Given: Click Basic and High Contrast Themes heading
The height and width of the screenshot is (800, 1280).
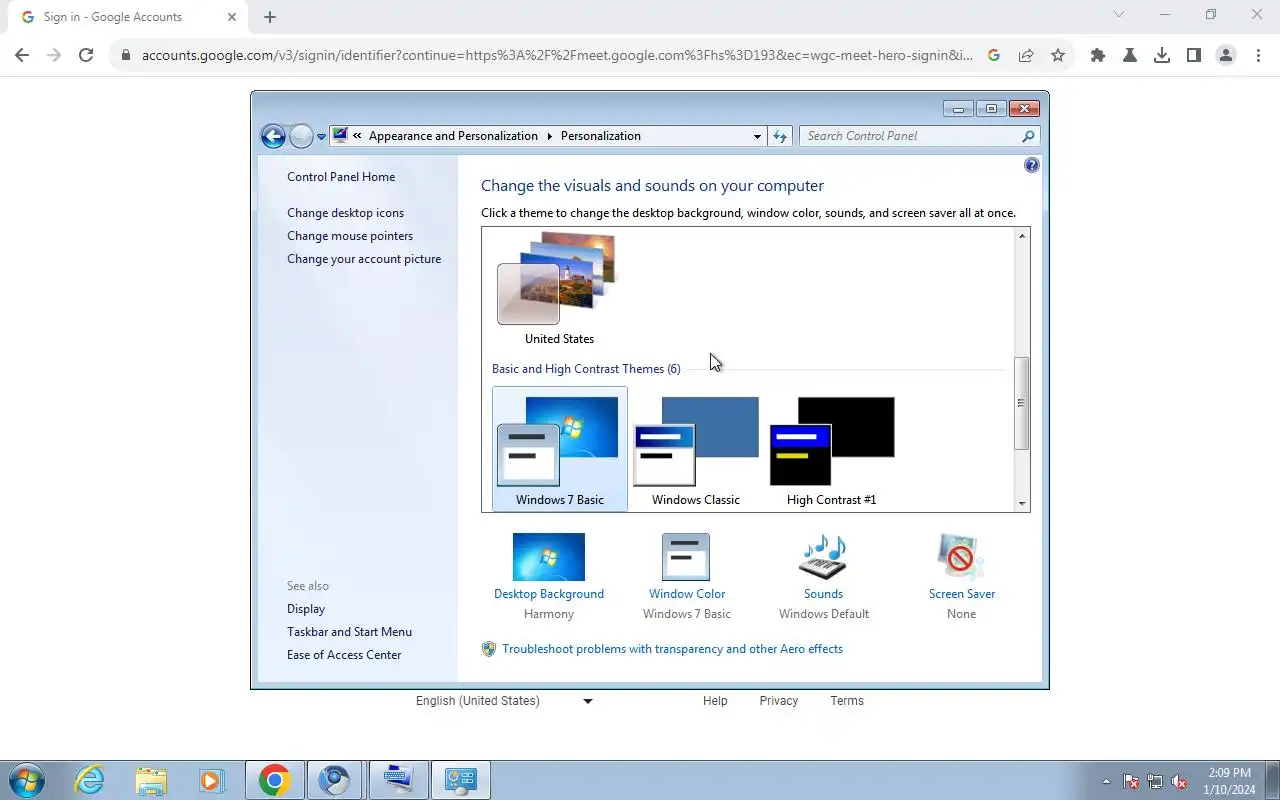Looking at the screenshot, I should pyautogui.click(x=586, y=369).
